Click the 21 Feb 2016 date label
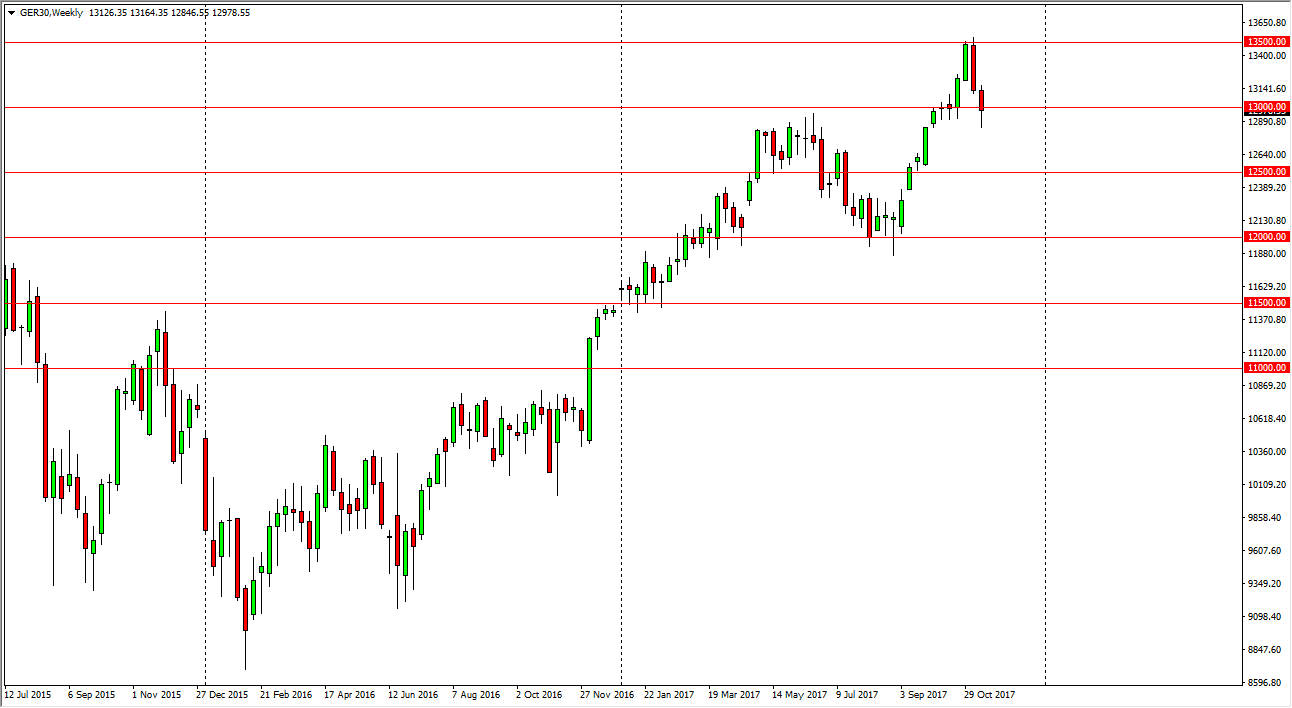The width and height of the screenshot is (1292, 708). (286, 694)
